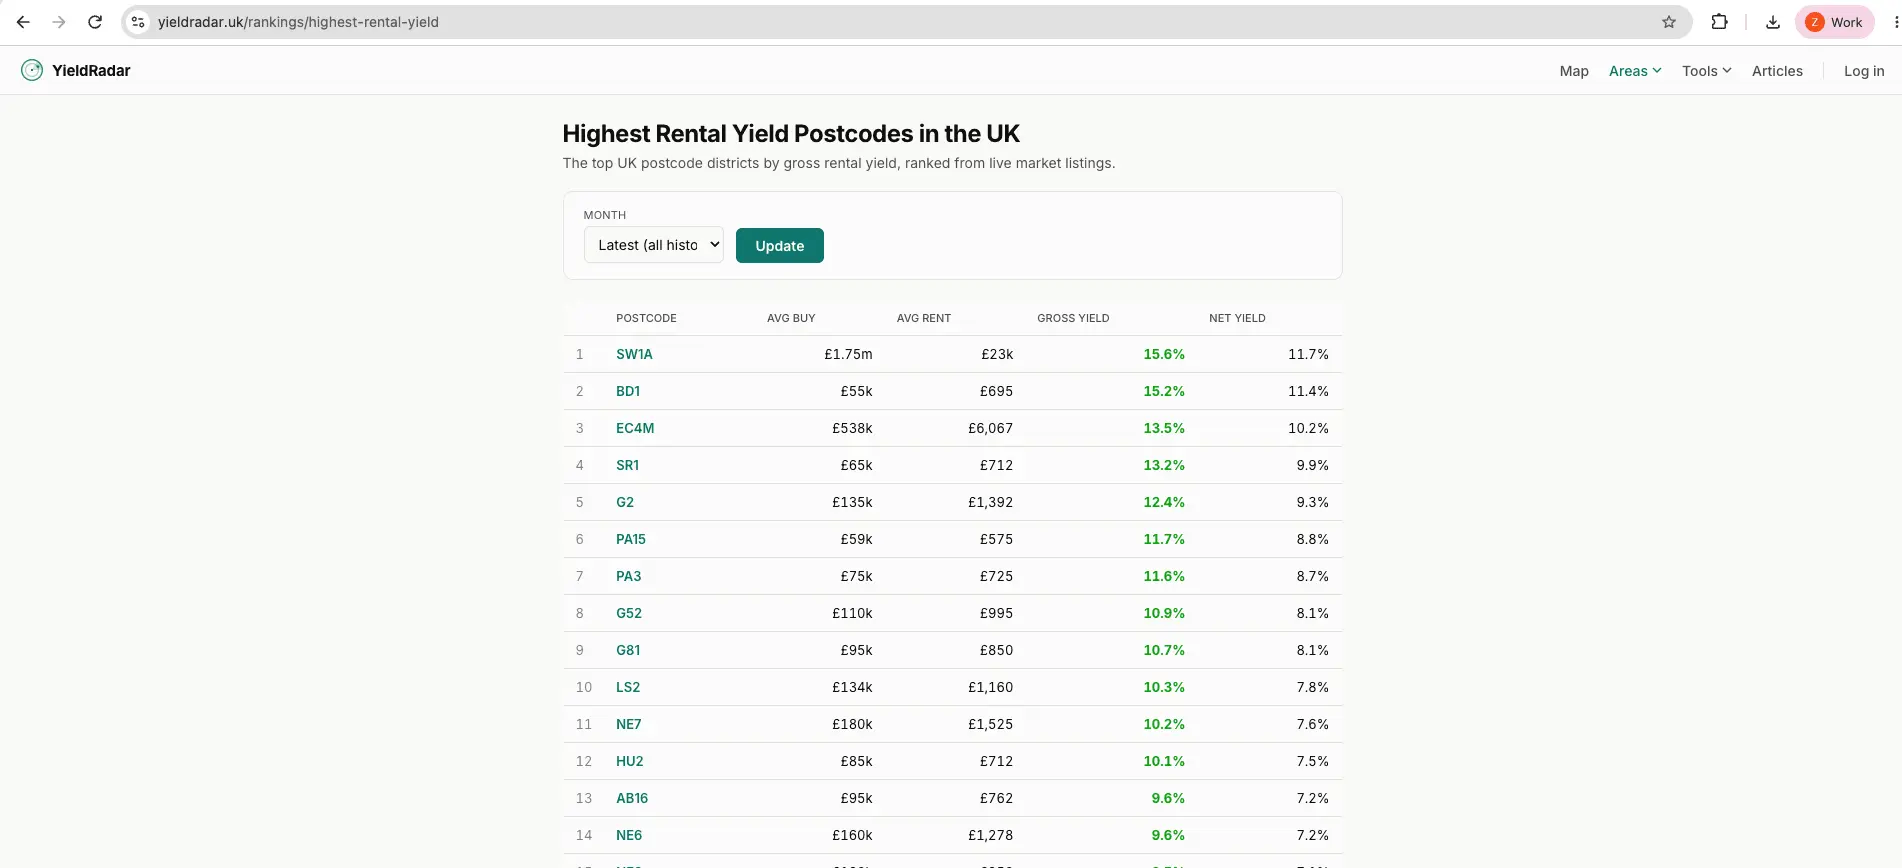Click the GROSS YIELD column header
1902x868 pixels.
pyautogui.click(x=1073, y=318)
